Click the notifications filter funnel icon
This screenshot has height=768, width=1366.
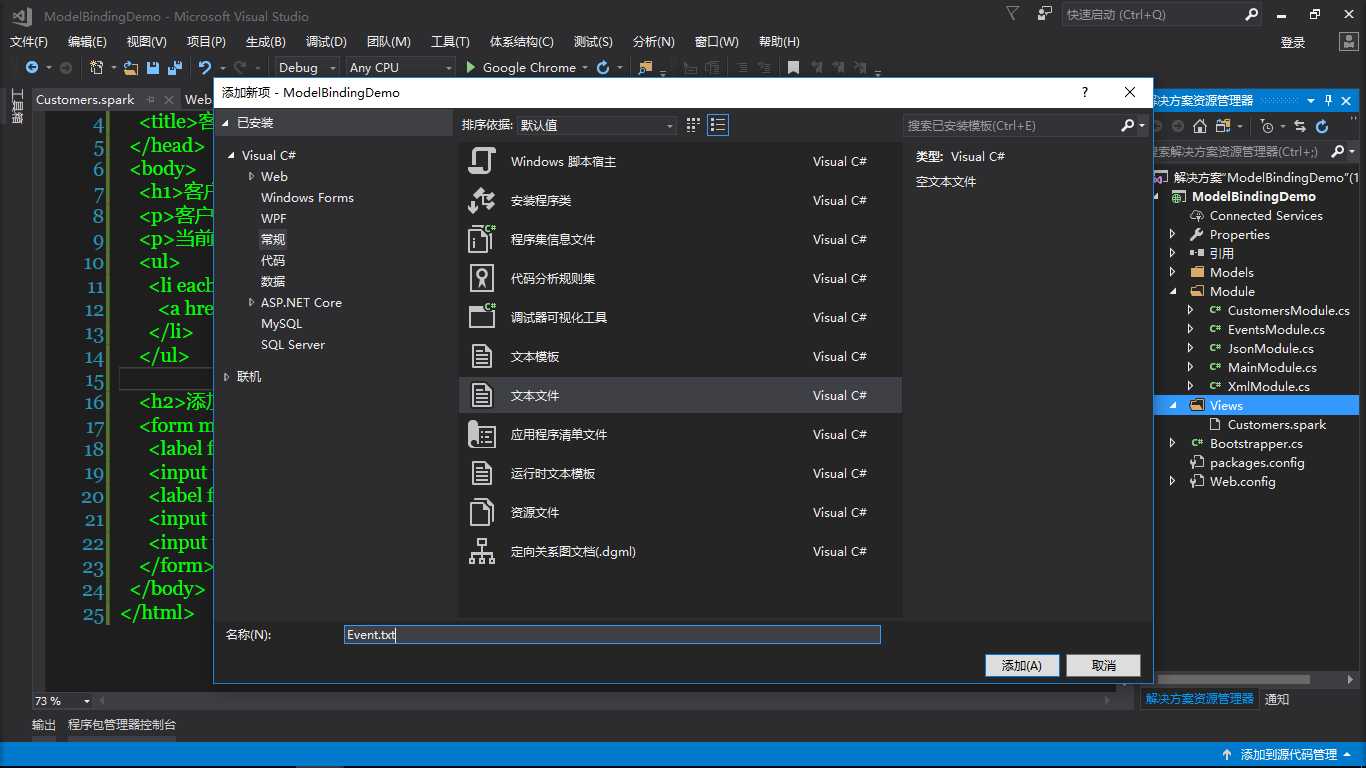click(x=1013, y=13)
